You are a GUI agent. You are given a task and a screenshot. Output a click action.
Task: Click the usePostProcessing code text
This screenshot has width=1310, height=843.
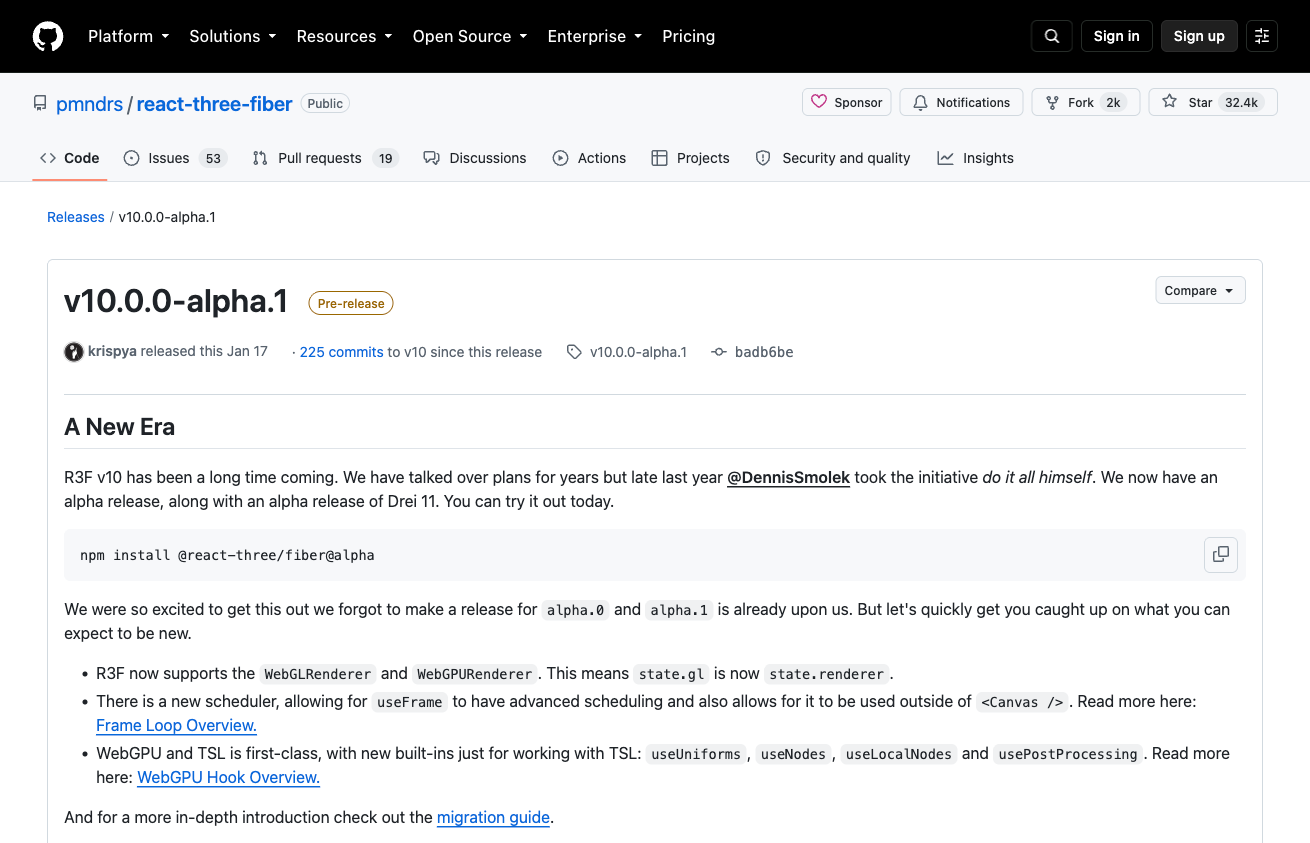[1068, 754]
